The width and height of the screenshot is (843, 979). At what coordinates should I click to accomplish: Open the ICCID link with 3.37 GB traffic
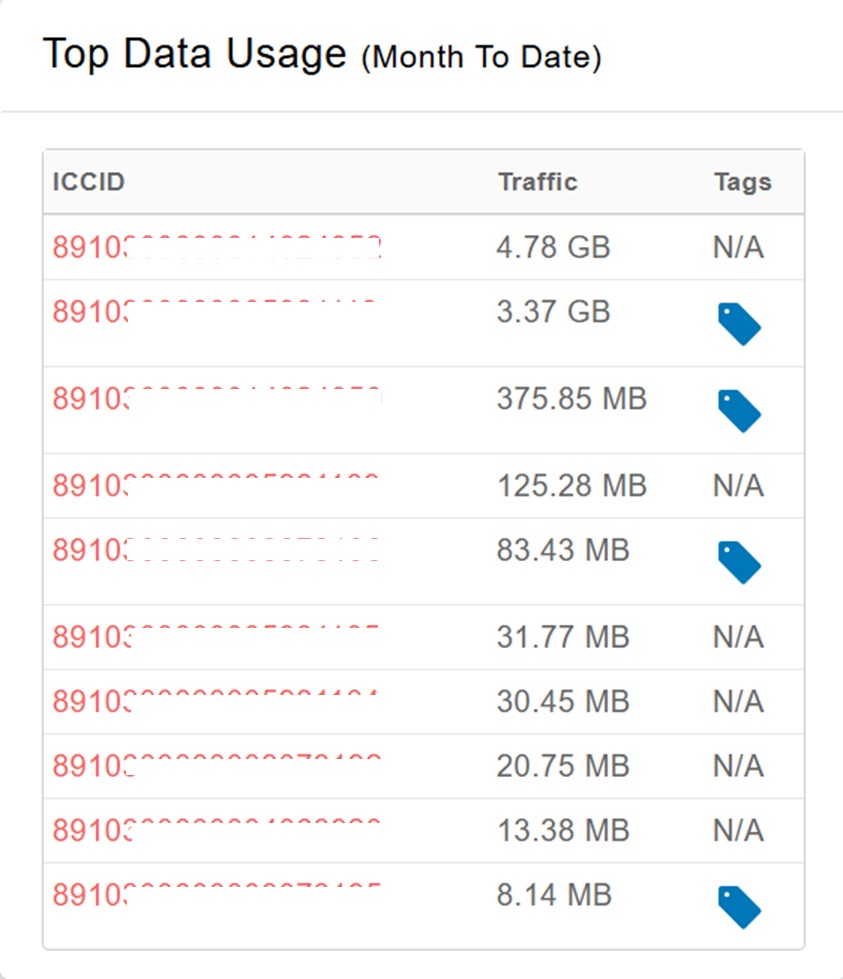pos(216,312)
